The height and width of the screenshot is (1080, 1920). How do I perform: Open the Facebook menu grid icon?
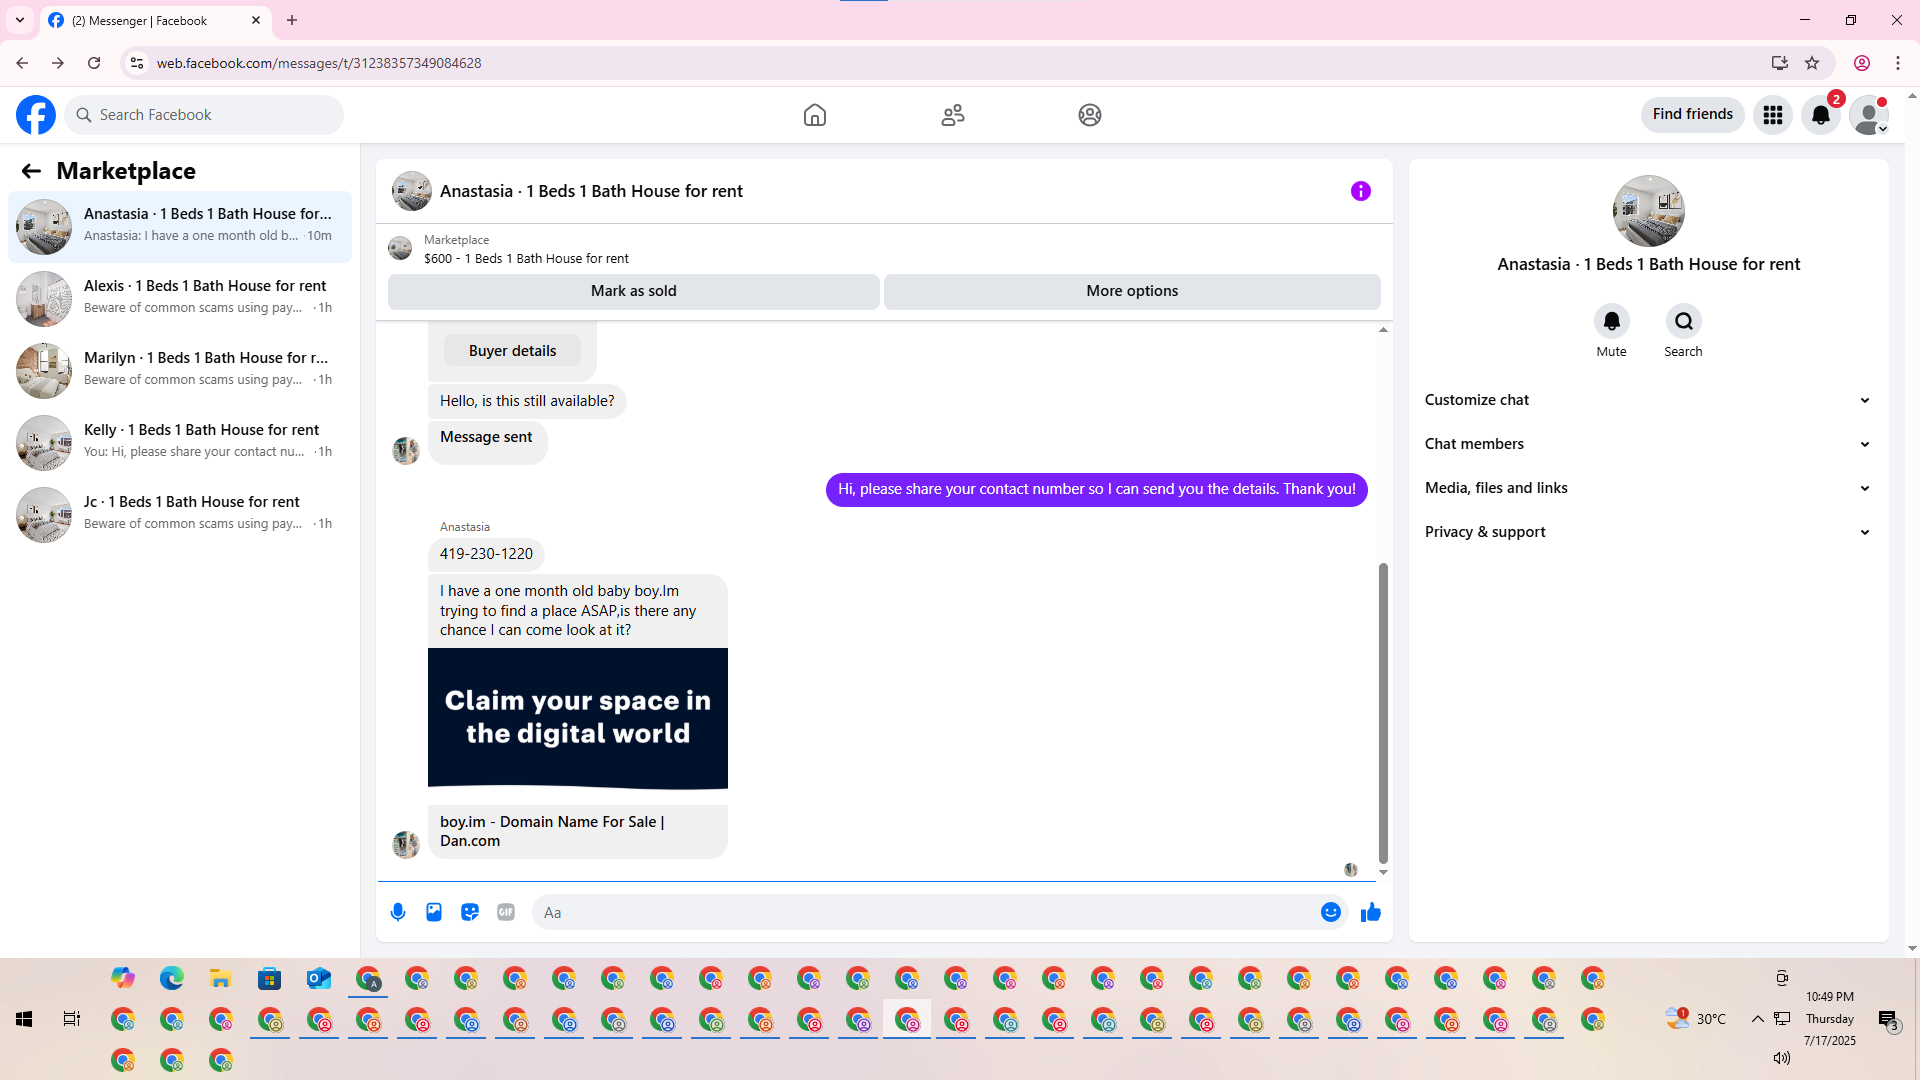[x=1773, y=115]
